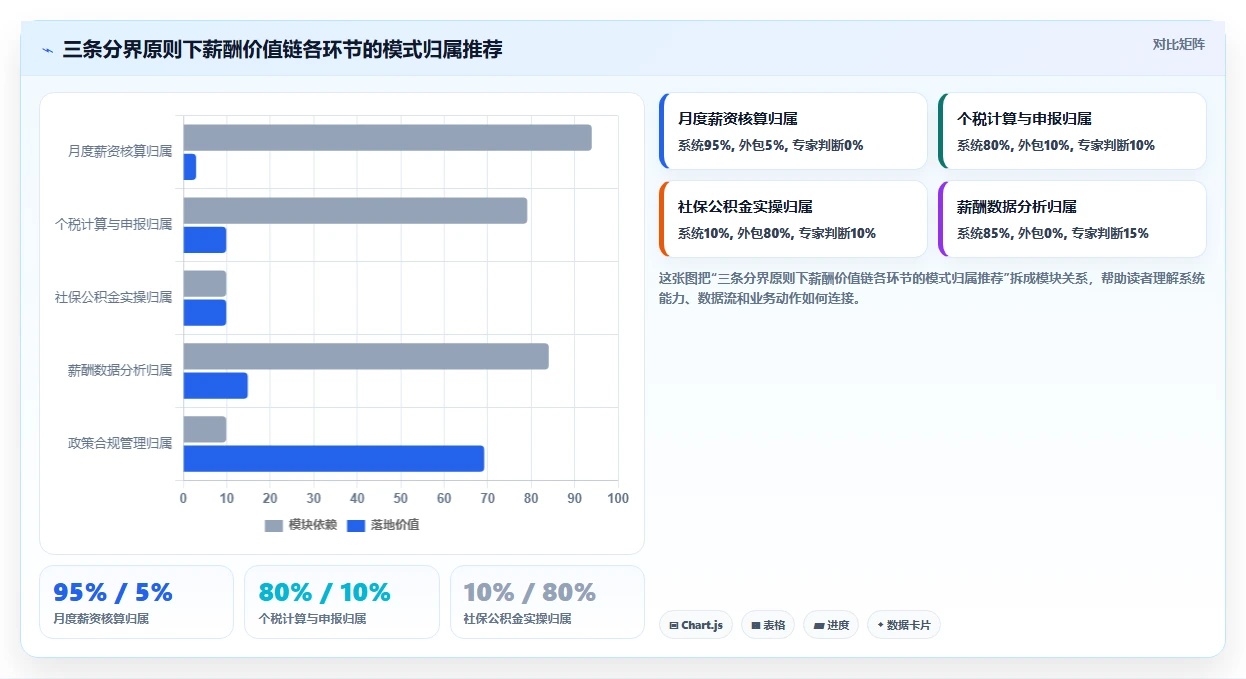
Task: Click the blue 落地价值 bar for 月度薪资核算归属
Action: click(x=189, y=167)
